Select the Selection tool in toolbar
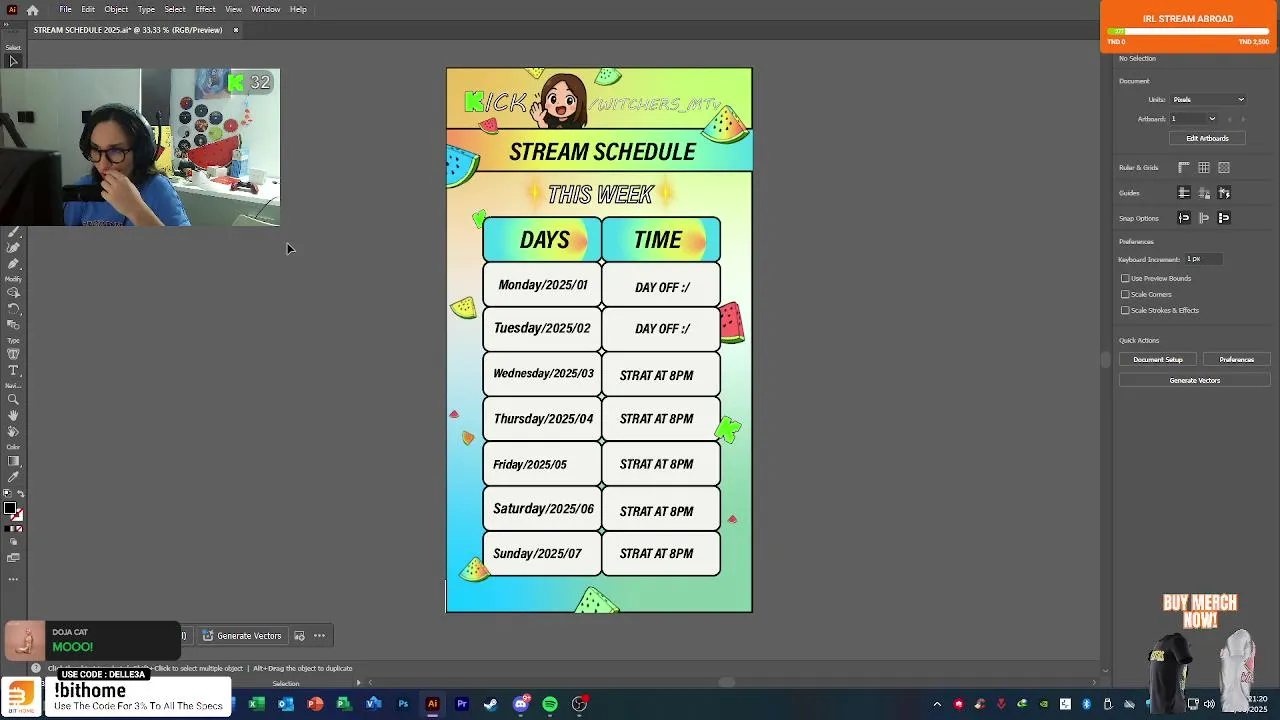Screen dimensions: 1280x720 (x=13, y=61)
